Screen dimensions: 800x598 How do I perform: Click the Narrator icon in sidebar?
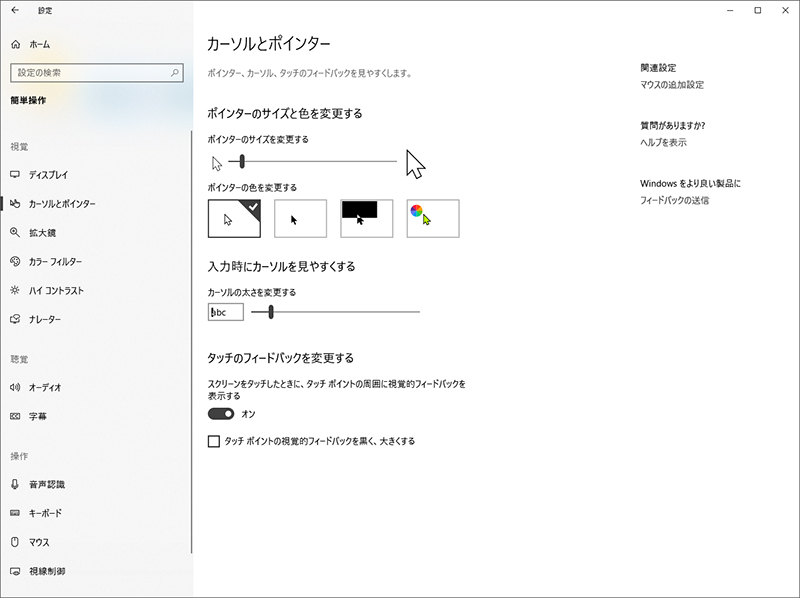(x=15, y=319)
